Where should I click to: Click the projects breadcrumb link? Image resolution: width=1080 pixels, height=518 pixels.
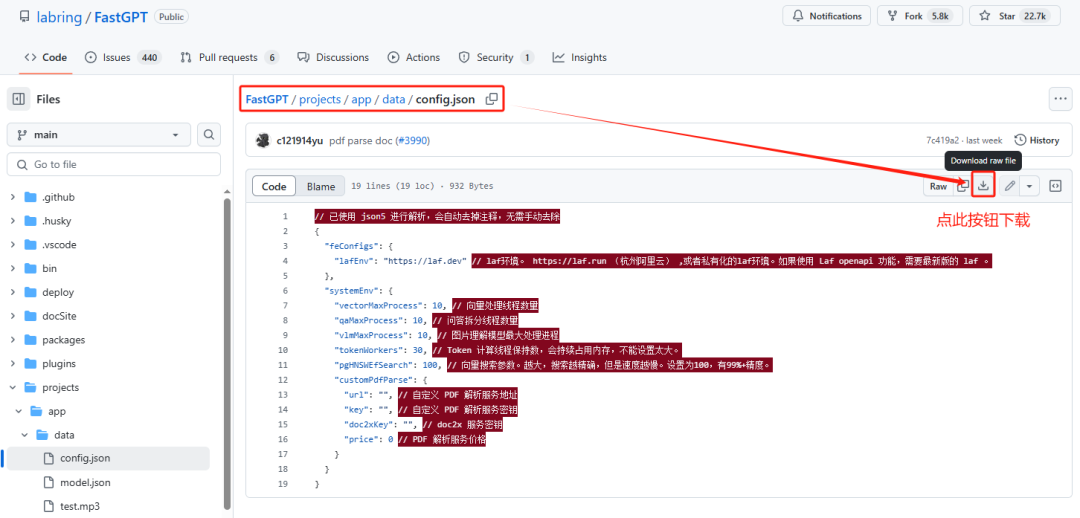click(320, 99)
